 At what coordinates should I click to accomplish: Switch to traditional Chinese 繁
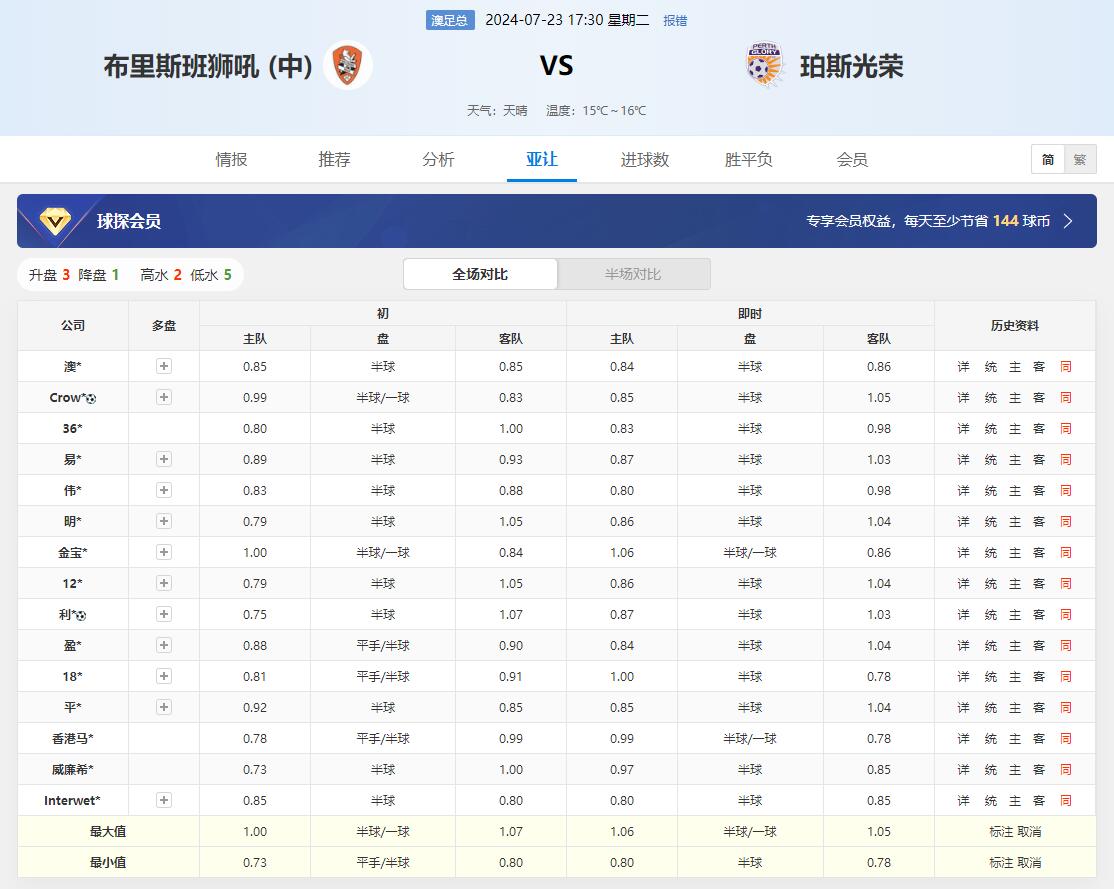pyautogui.click(x=1080, y=159)
